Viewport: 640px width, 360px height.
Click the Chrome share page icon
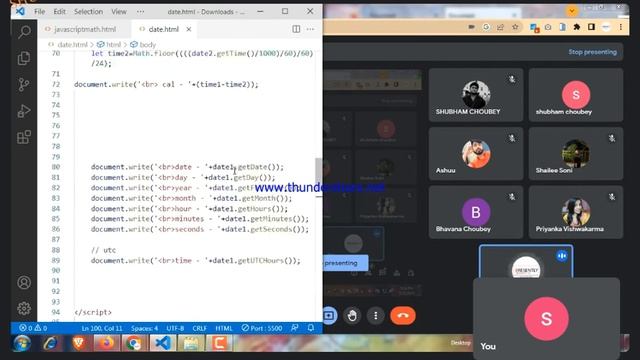pos(500,27)
